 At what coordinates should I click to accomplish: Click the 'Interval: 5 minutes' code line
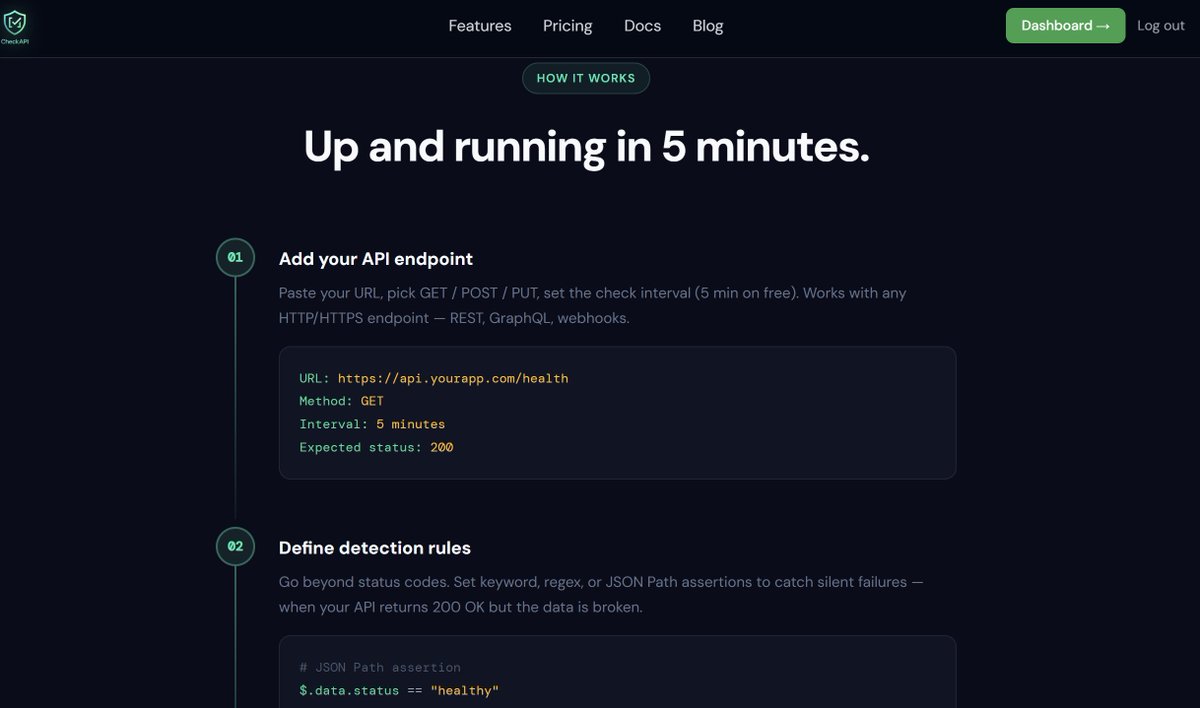tap(372, 424)
